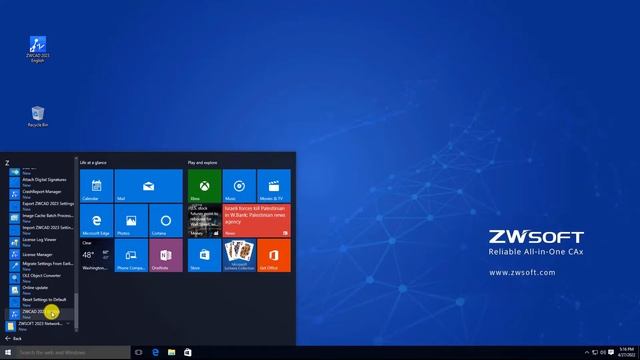Click the Windows Start button
This screenshot has width=640, height=360.
click(x=7, y=352)
